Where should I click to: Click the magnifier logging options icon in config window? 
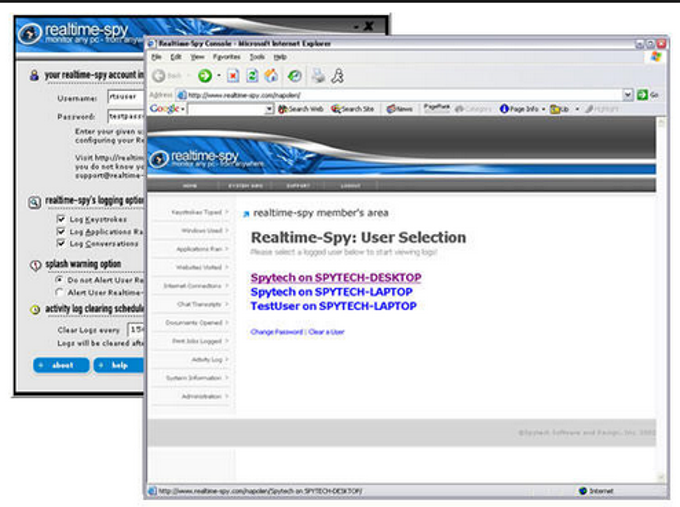pyautogui.click(x=35, y=202)
